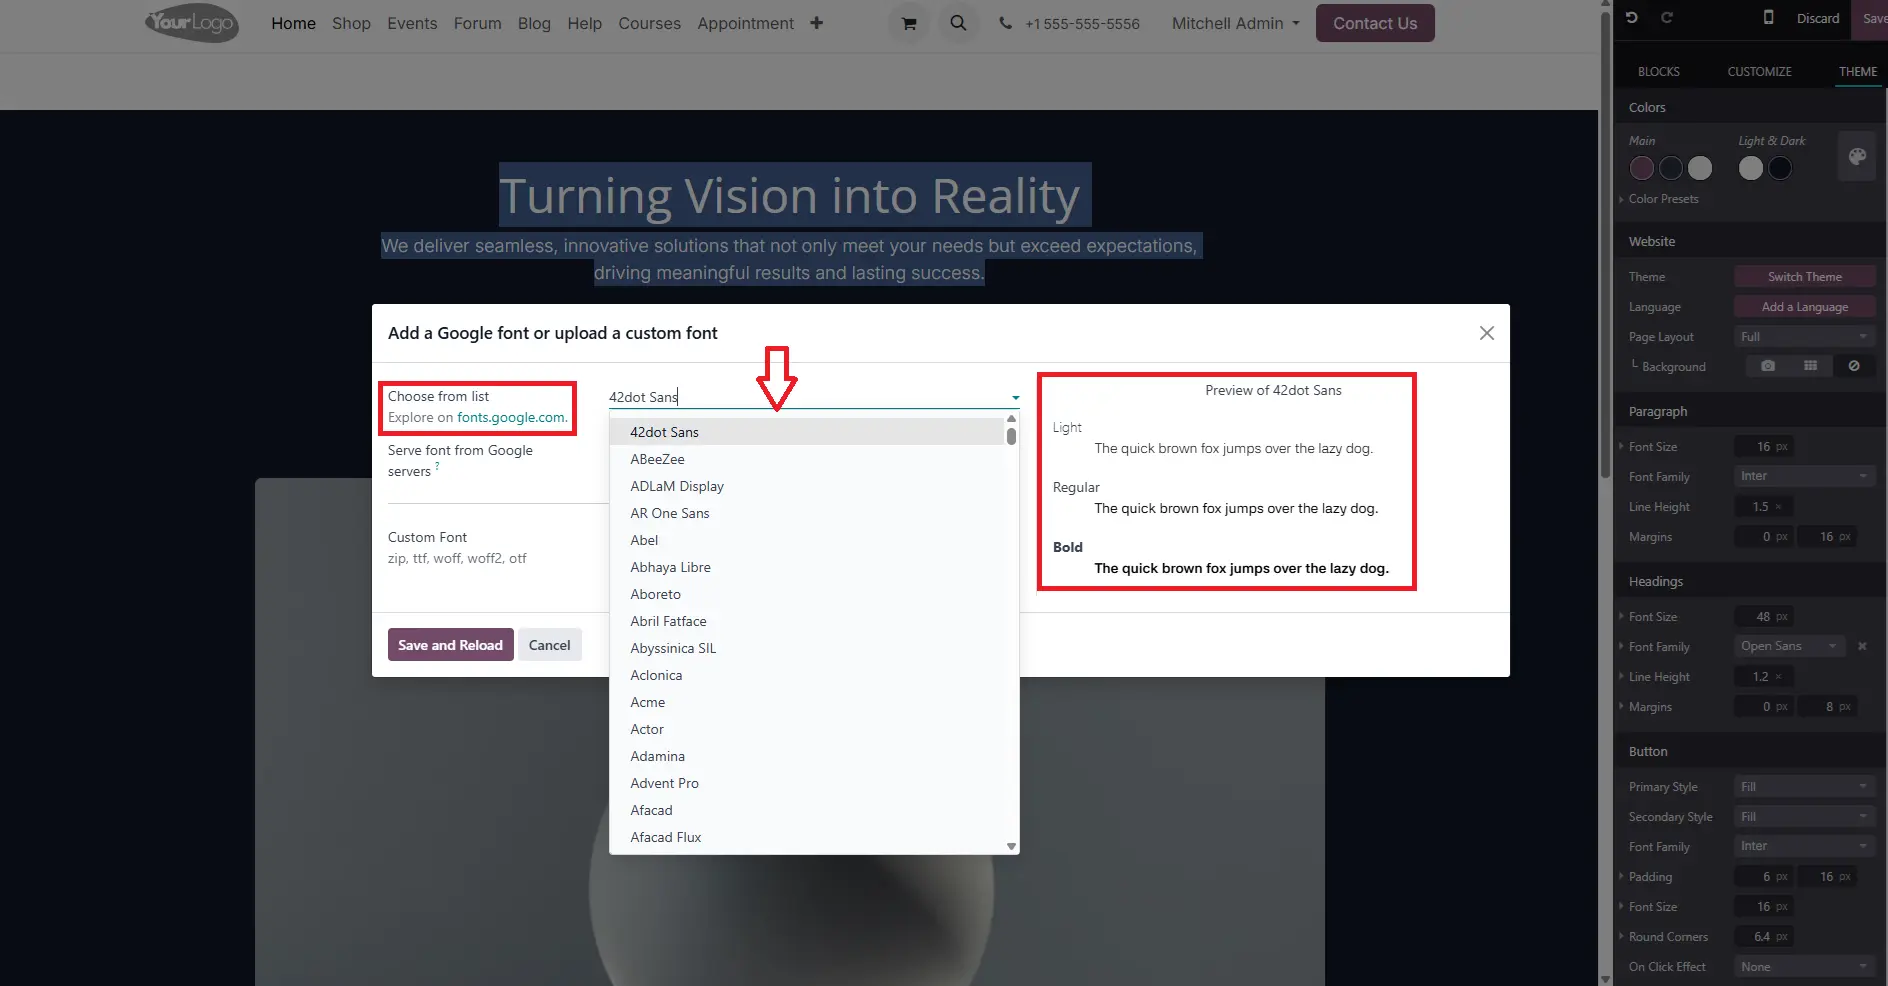Remove Headings font with the x icon
Image resolution: width=1888 pixels, height=986 pixels.
coord(1862,646)
